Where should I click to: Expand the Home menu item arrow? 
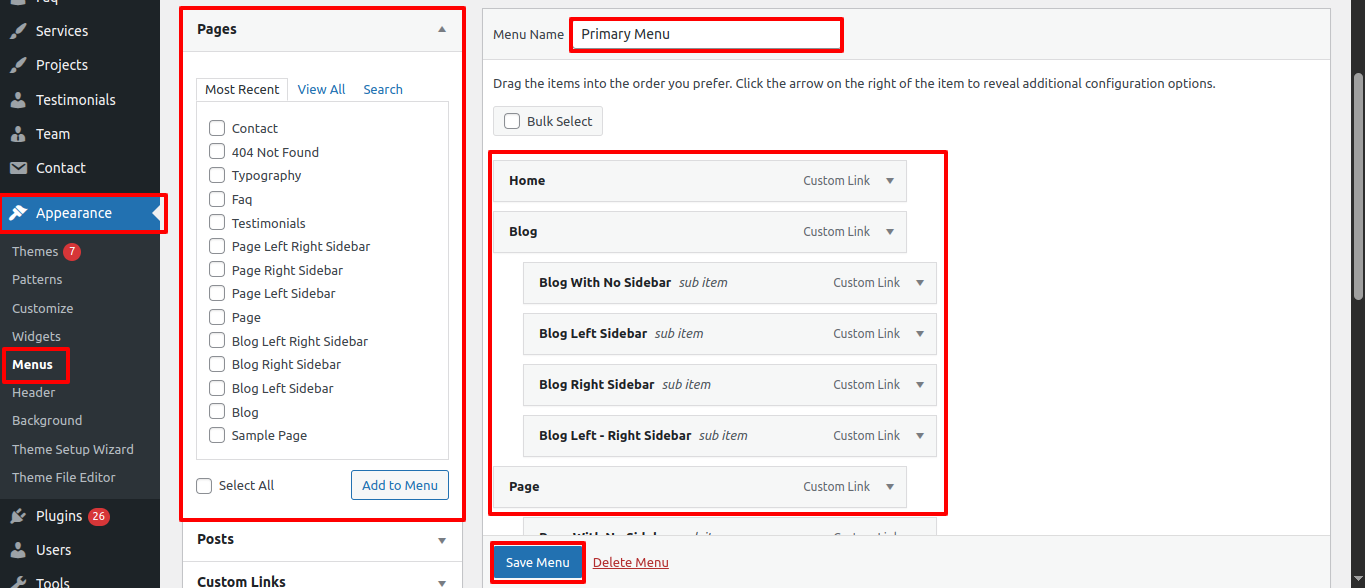coord(890,181)
